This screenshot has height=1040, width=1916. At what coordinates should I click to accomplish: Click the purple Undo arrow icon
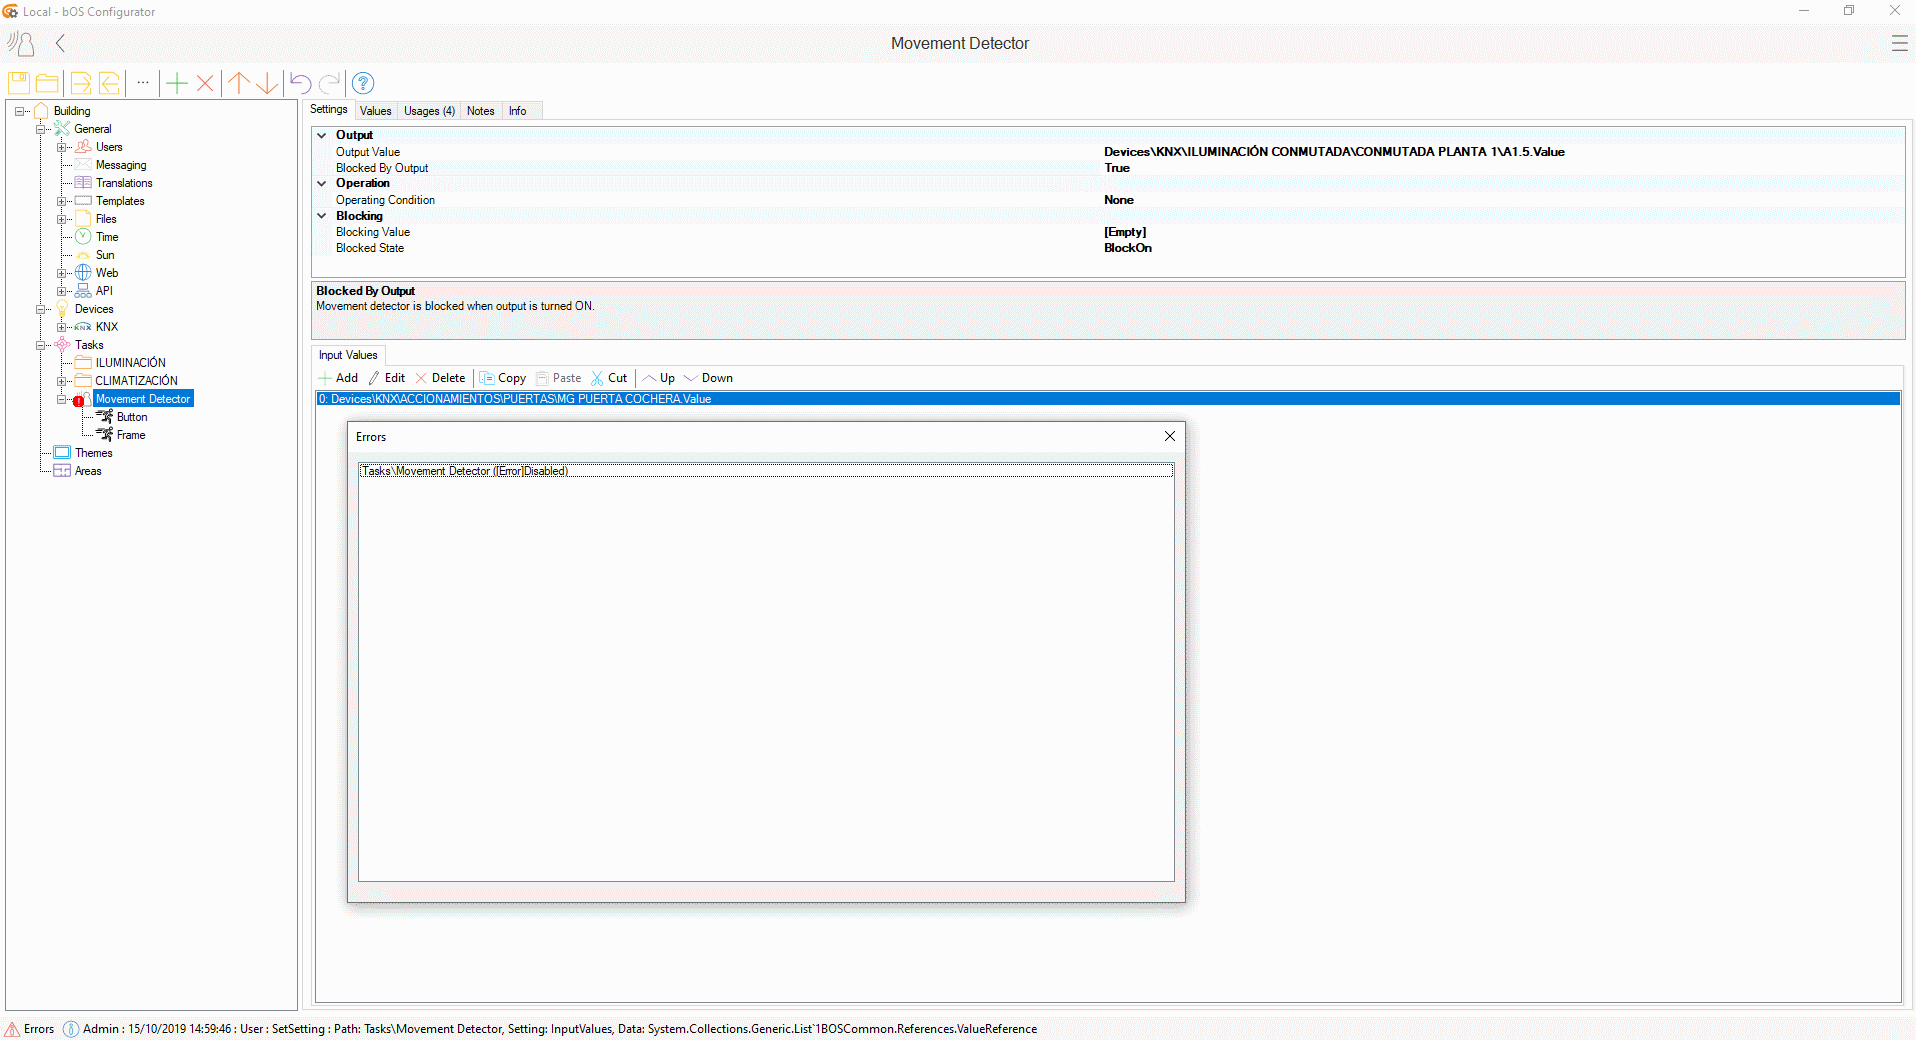(300, 83)
